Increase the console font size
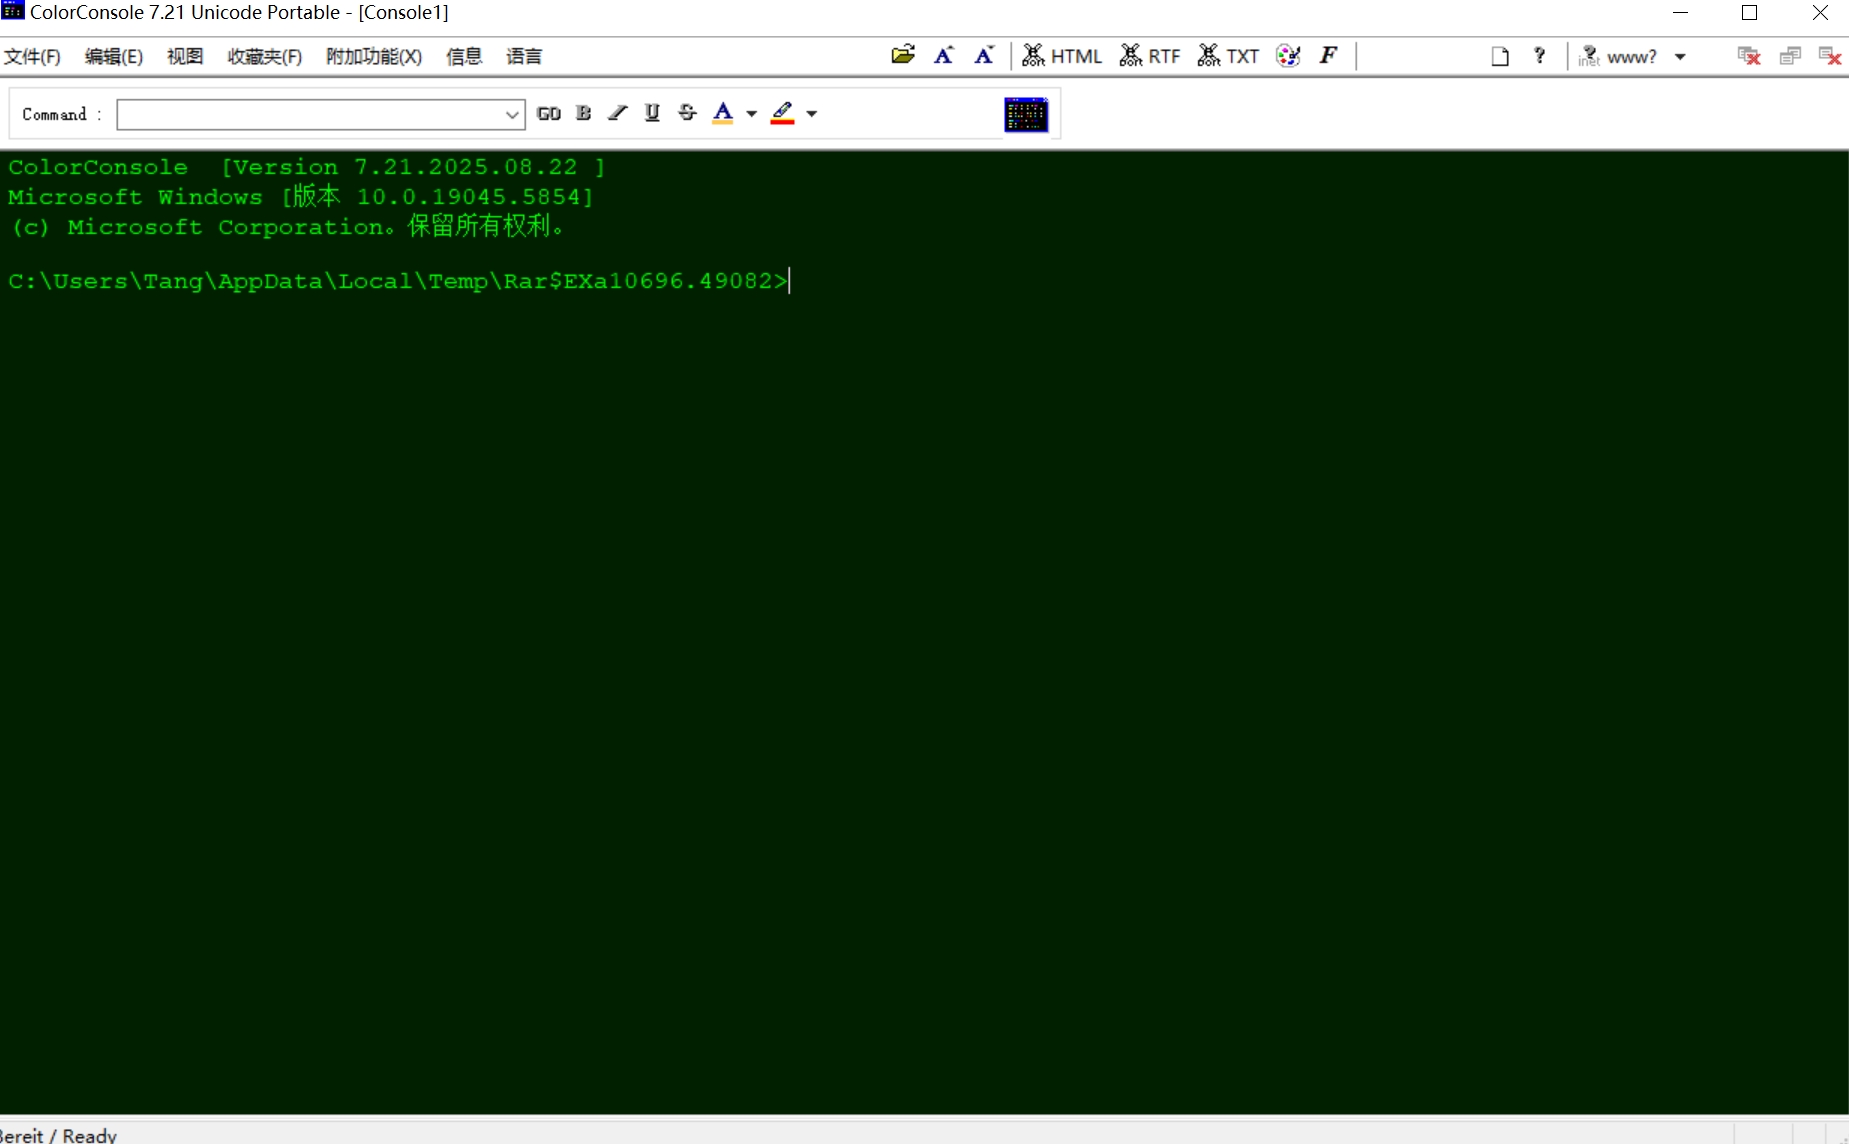Viewport: 1849px width, 1144px height. pyautogui.click(x=944, y=55)
